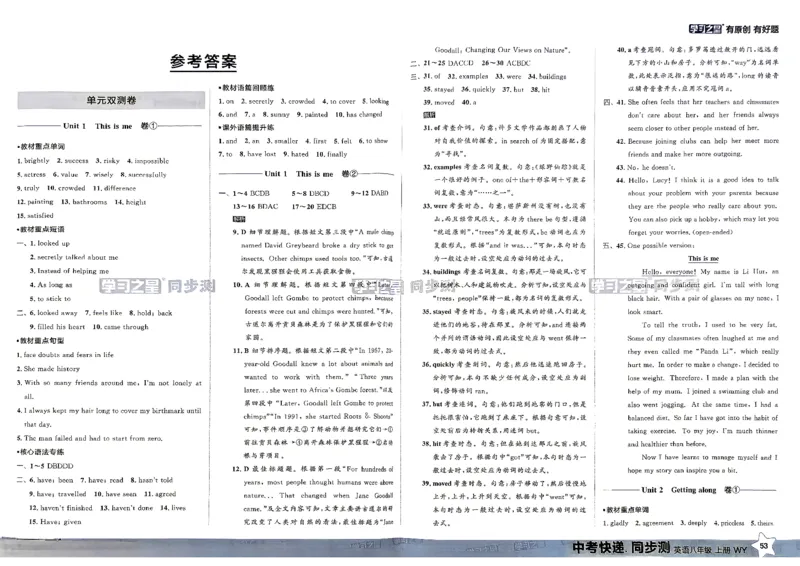Screen dimensions: 800x566
Task: Click the answer '13. bathrooms'
Action: coord(84,202)
